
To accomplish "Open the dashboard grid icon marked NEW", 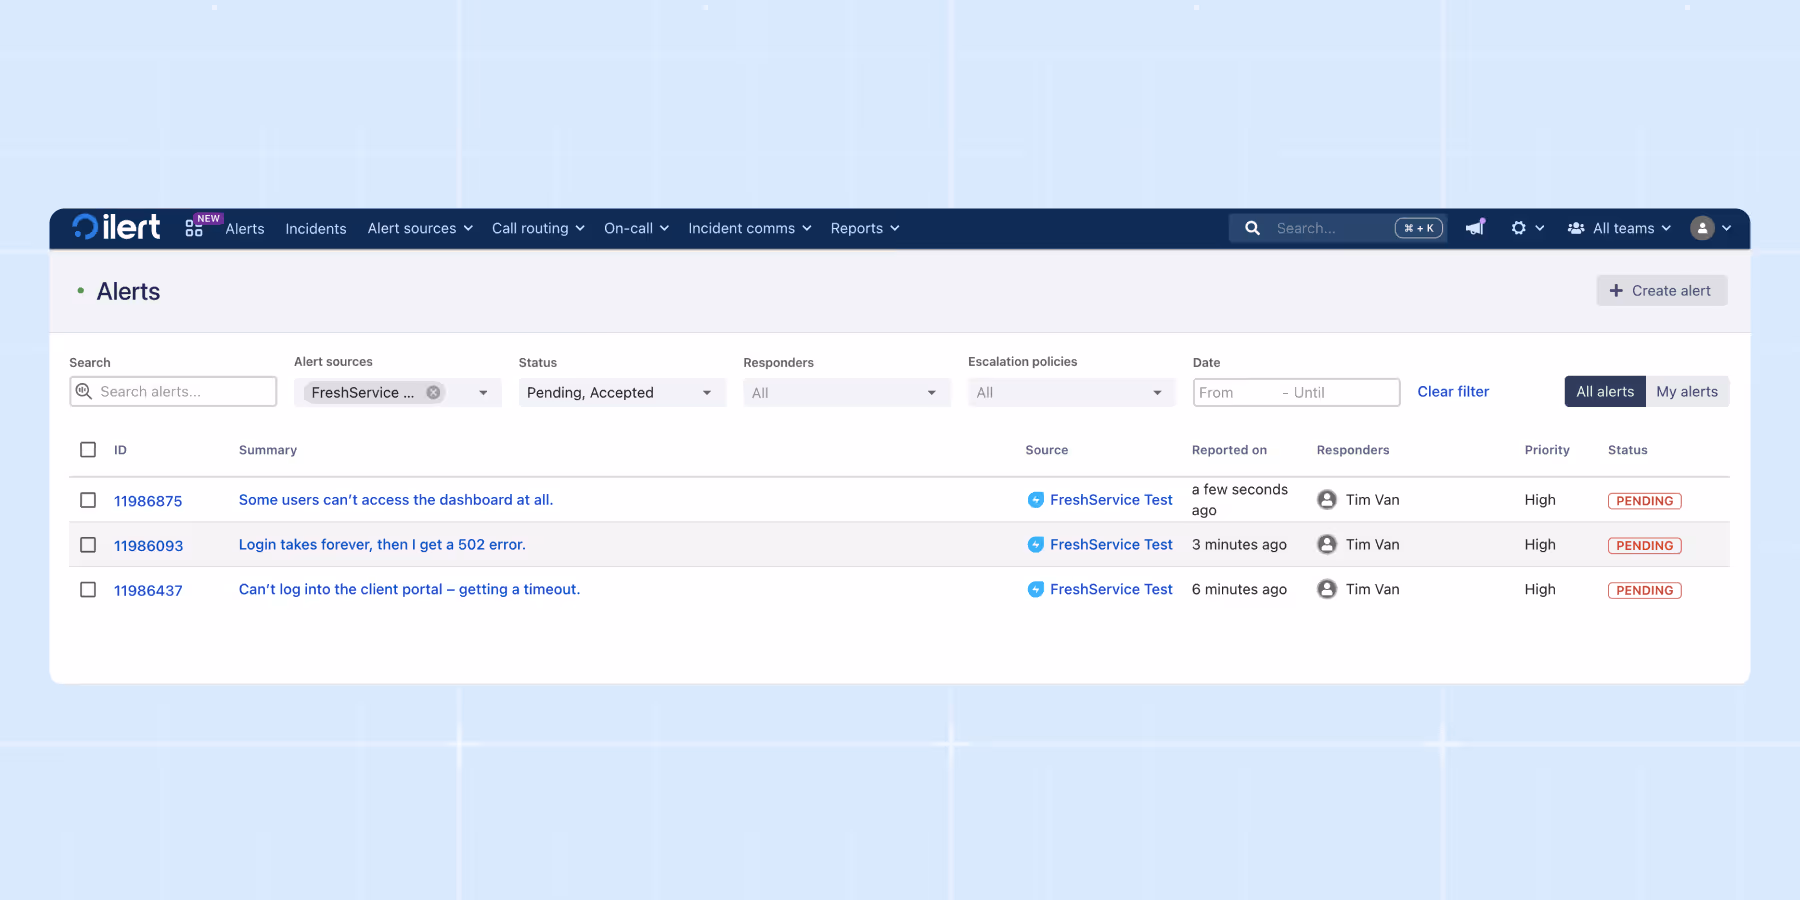I will [x=194, y=229].
